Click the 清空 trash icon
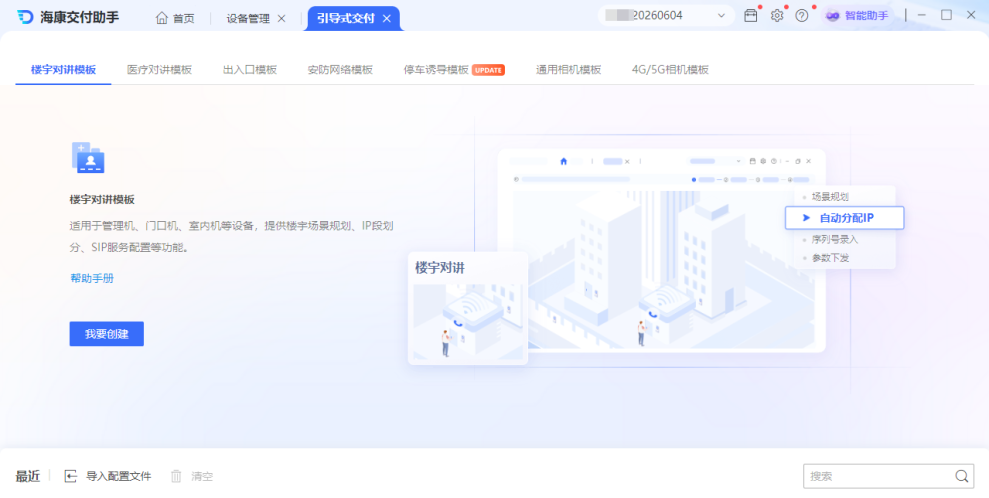This screenshot has width=989, height=498. pos(176,476)
